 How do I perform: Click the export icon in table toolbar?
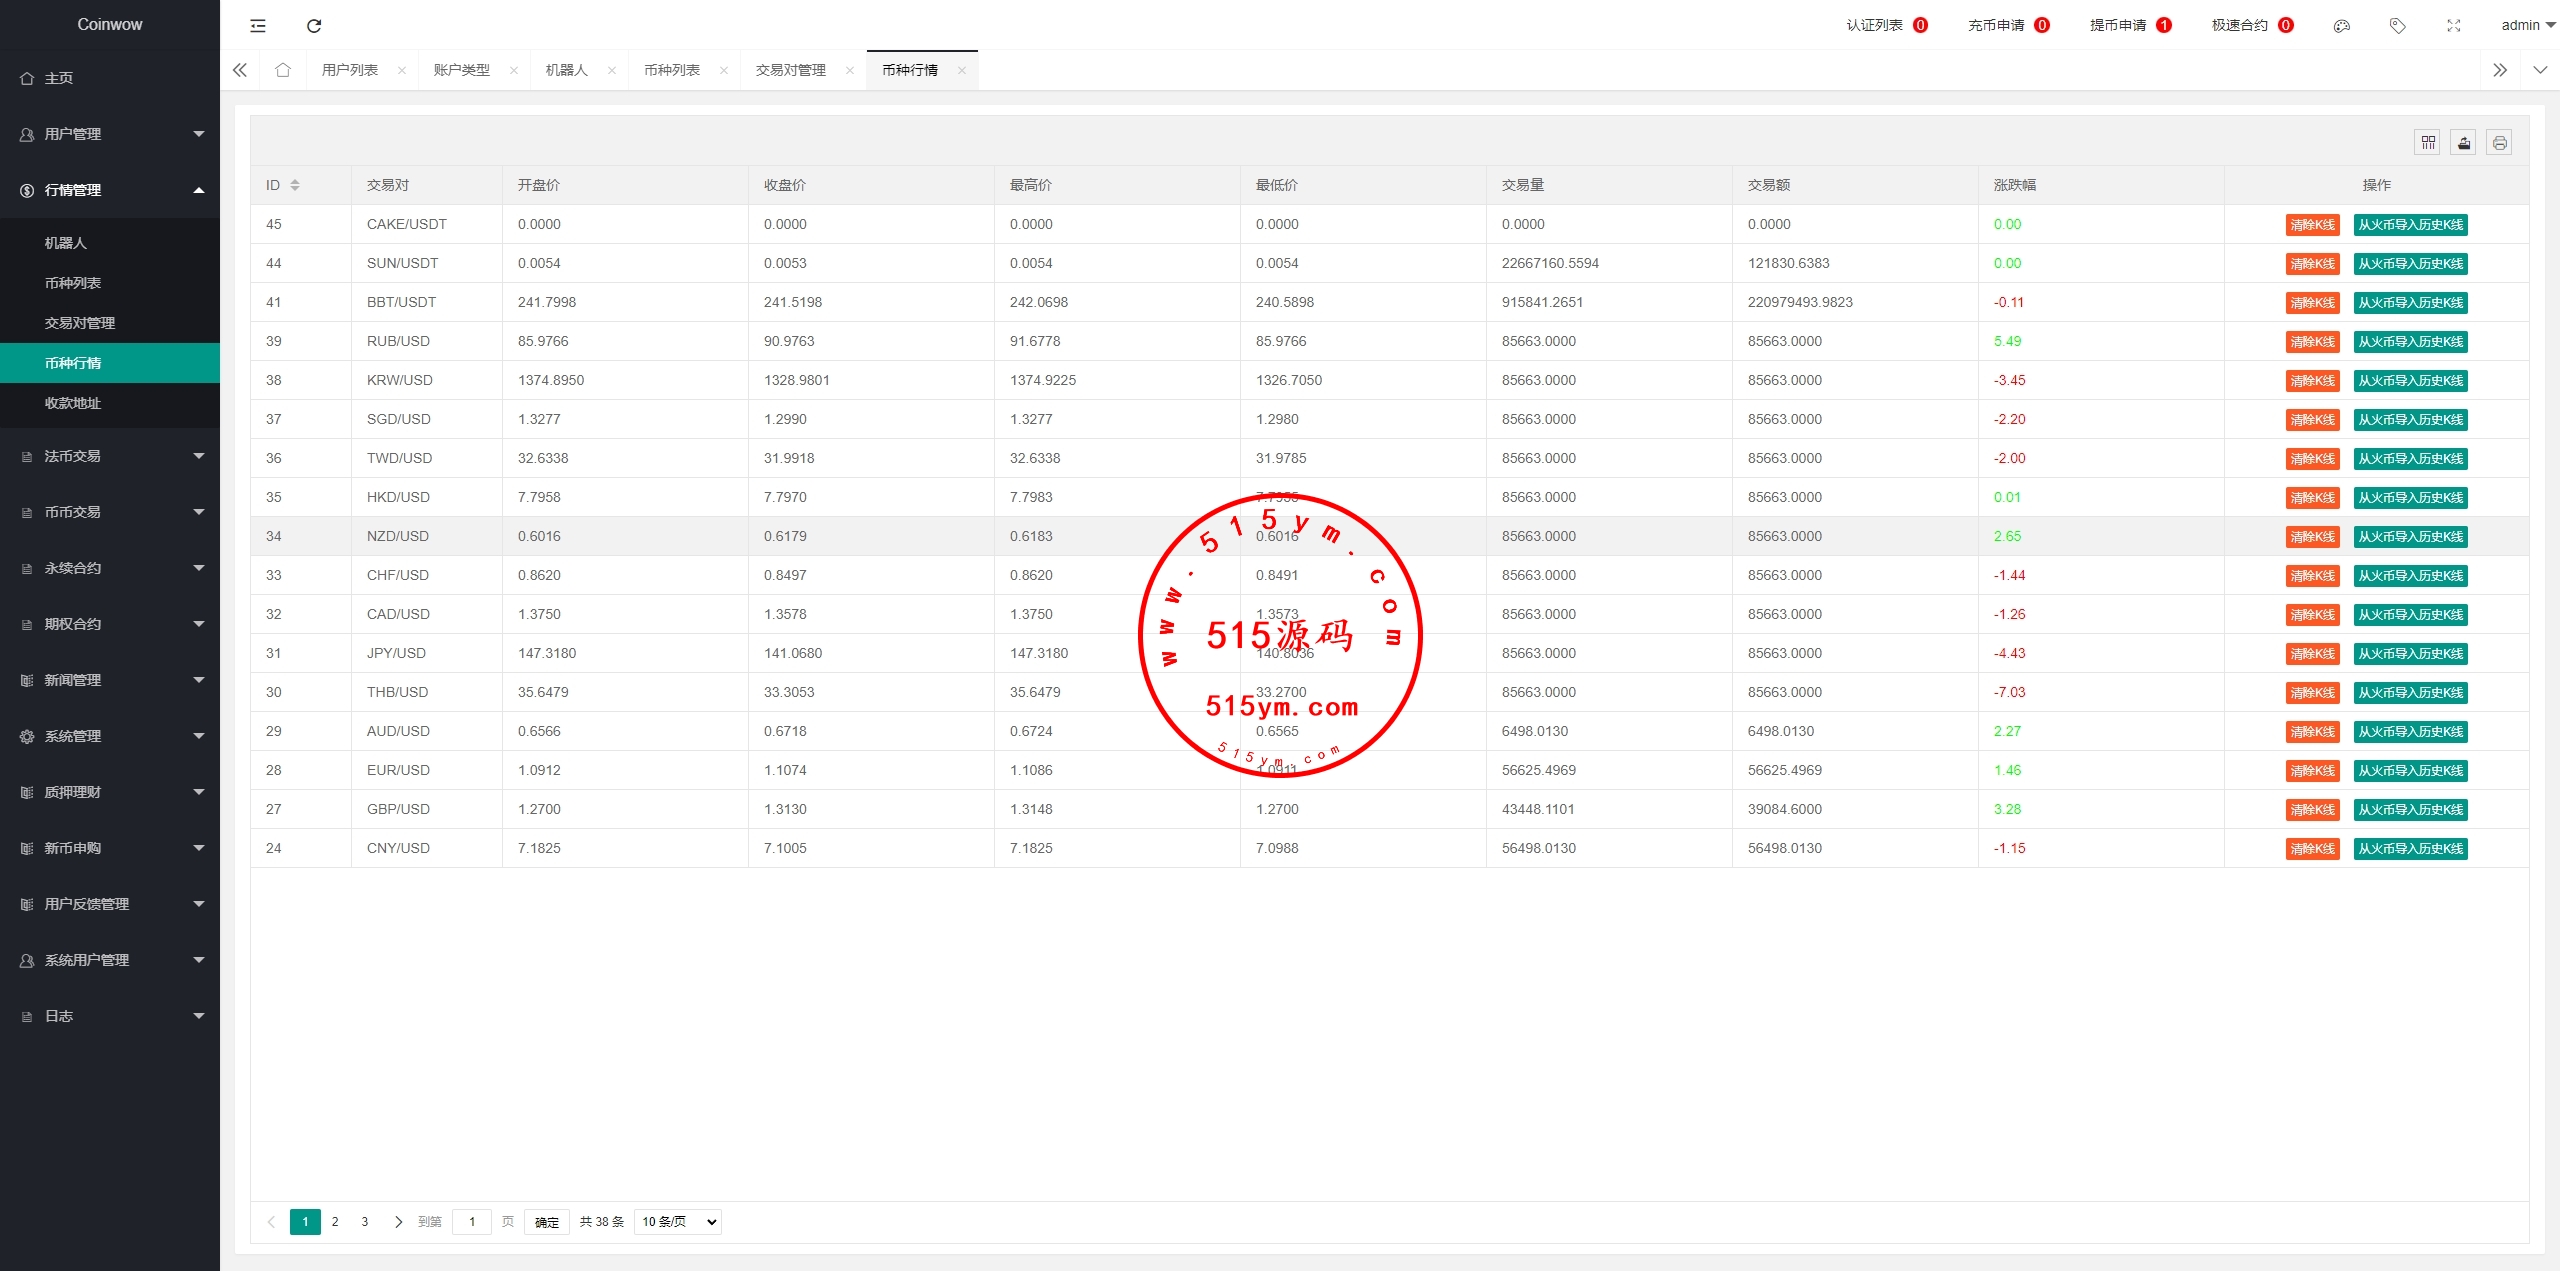(x=2464, y=143)
